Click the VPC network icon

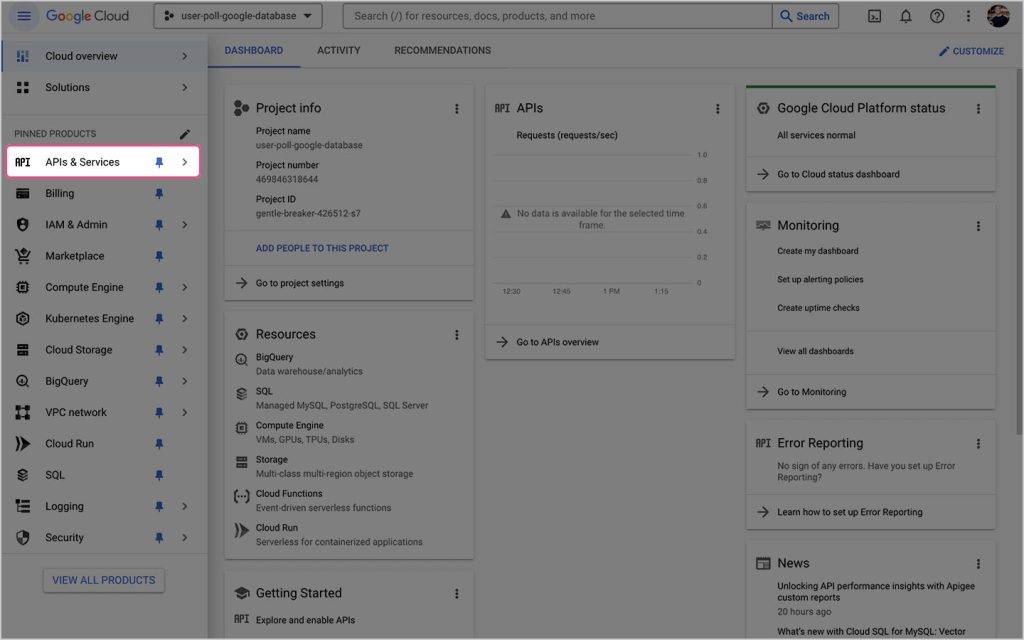click(23, 413)
